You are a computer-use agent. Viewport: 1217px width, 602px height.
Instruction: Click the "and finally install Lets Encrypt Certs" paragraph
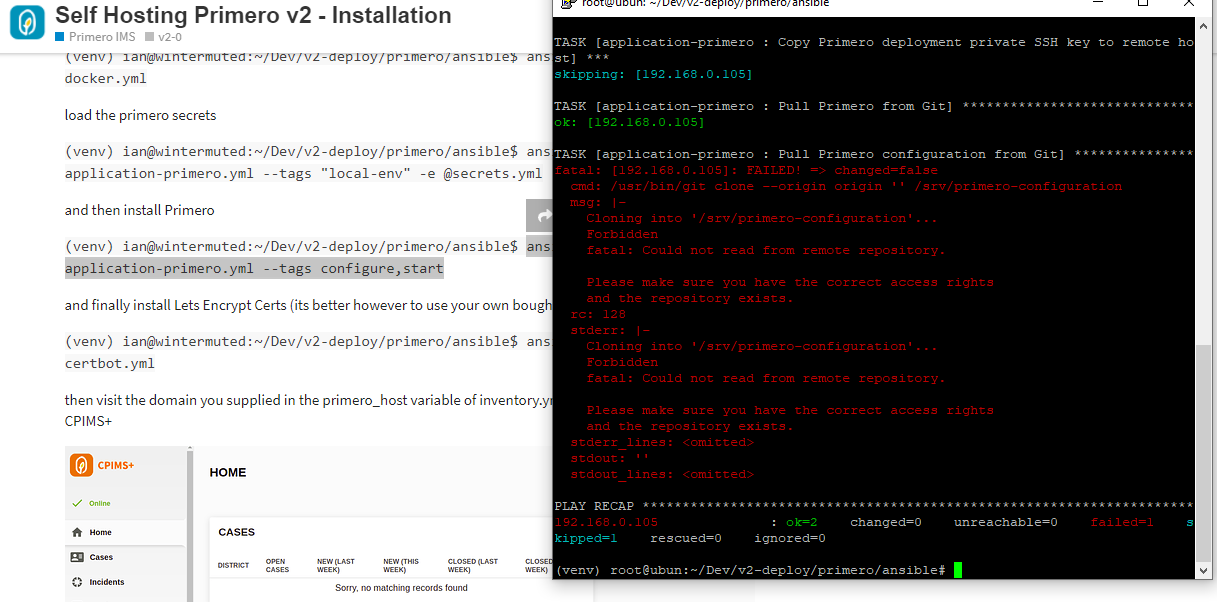pos(308,305)
